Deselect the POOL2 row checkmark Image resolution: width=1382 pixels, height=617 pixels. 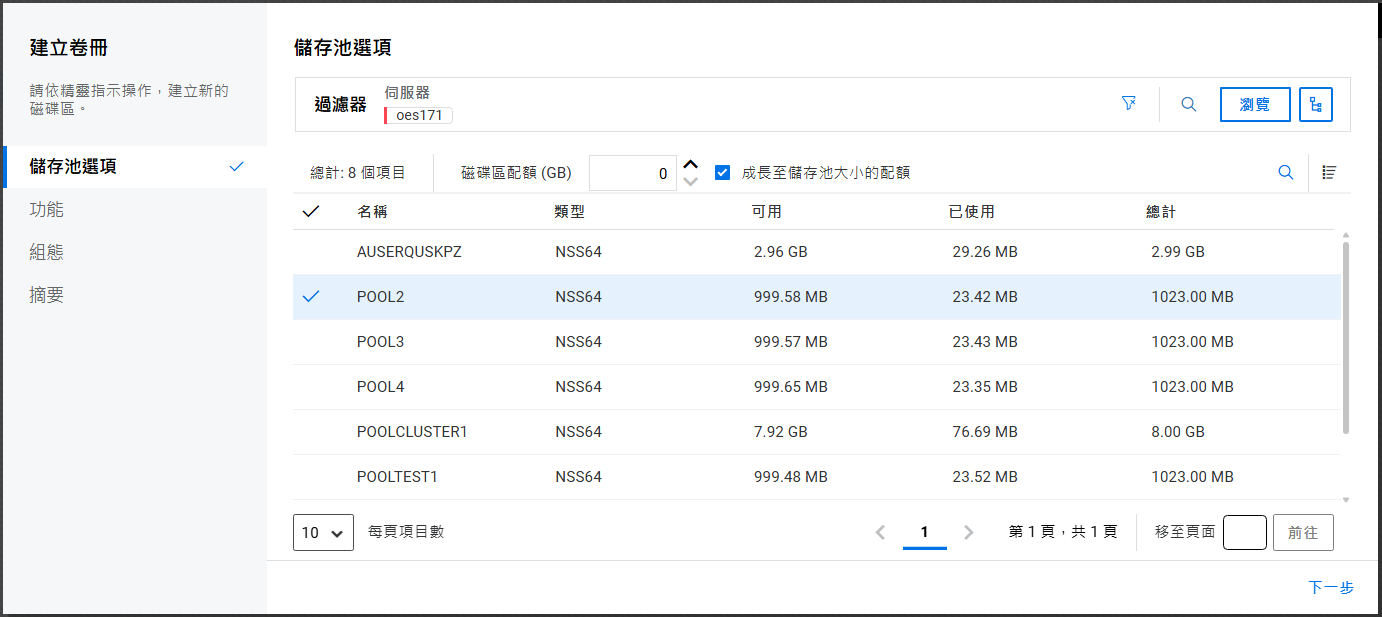[310, 297]
